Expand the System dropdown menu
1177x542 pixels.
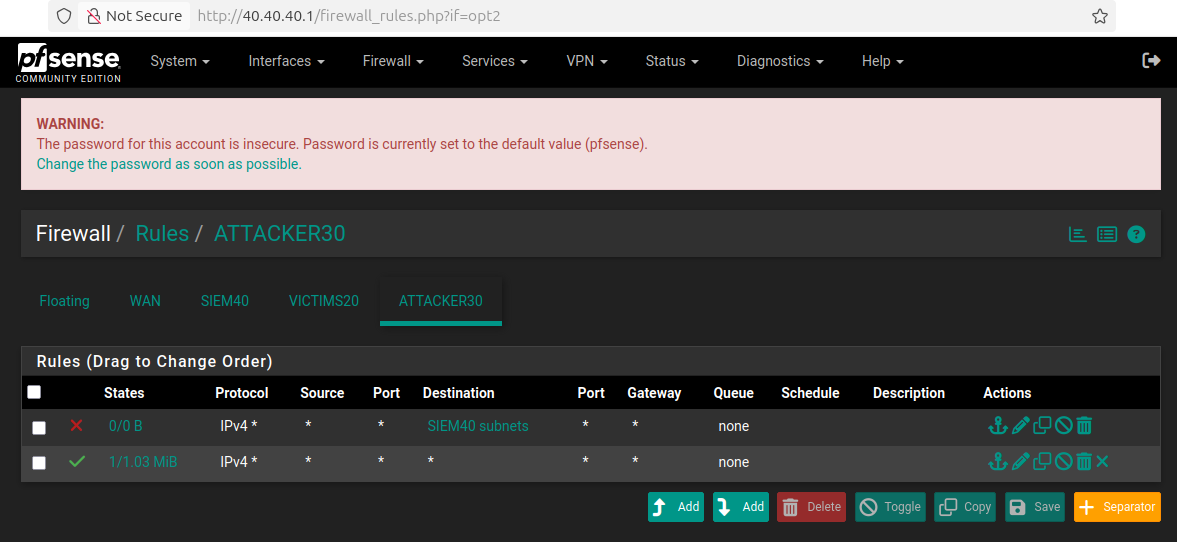coord(180,61)
